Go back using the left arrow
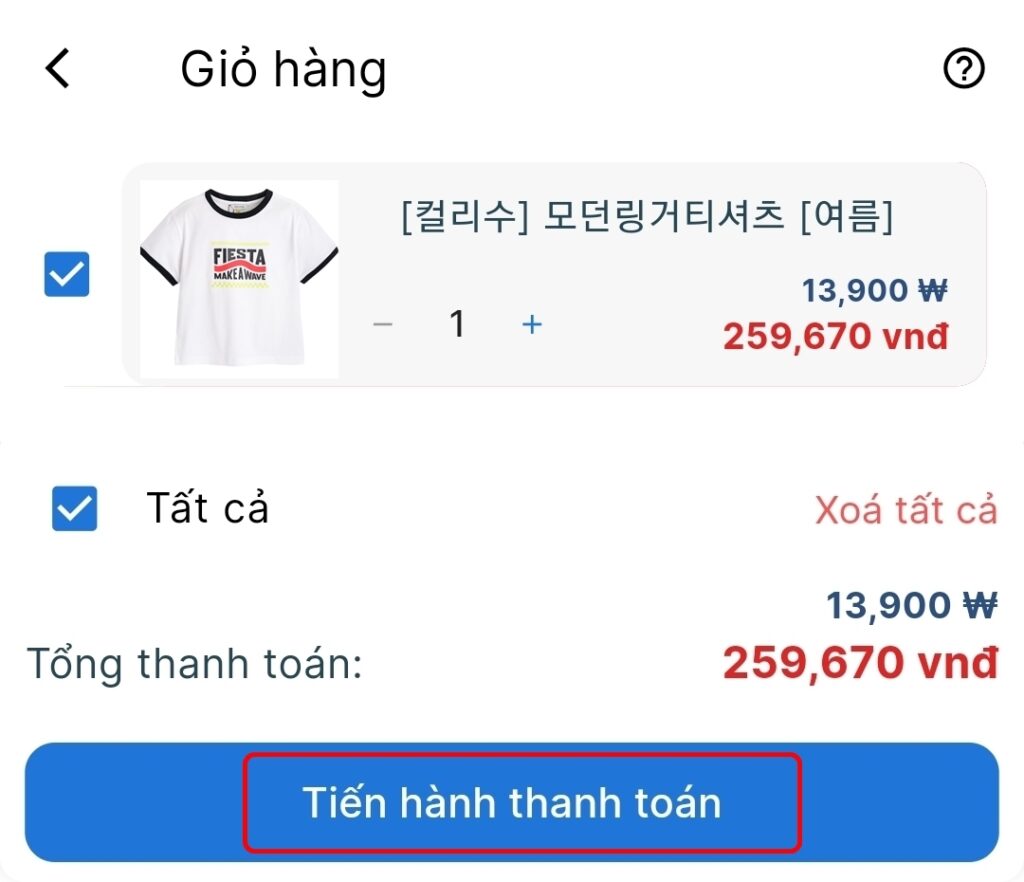 click(57, 68)
